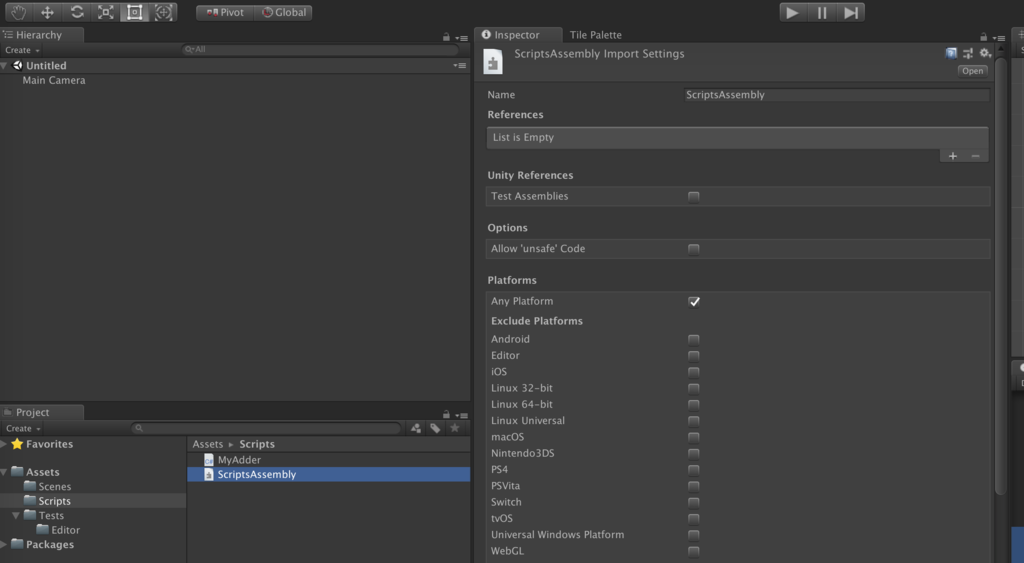
Task: Click Assets in the breadcrumb path
Action: point(208,444)
